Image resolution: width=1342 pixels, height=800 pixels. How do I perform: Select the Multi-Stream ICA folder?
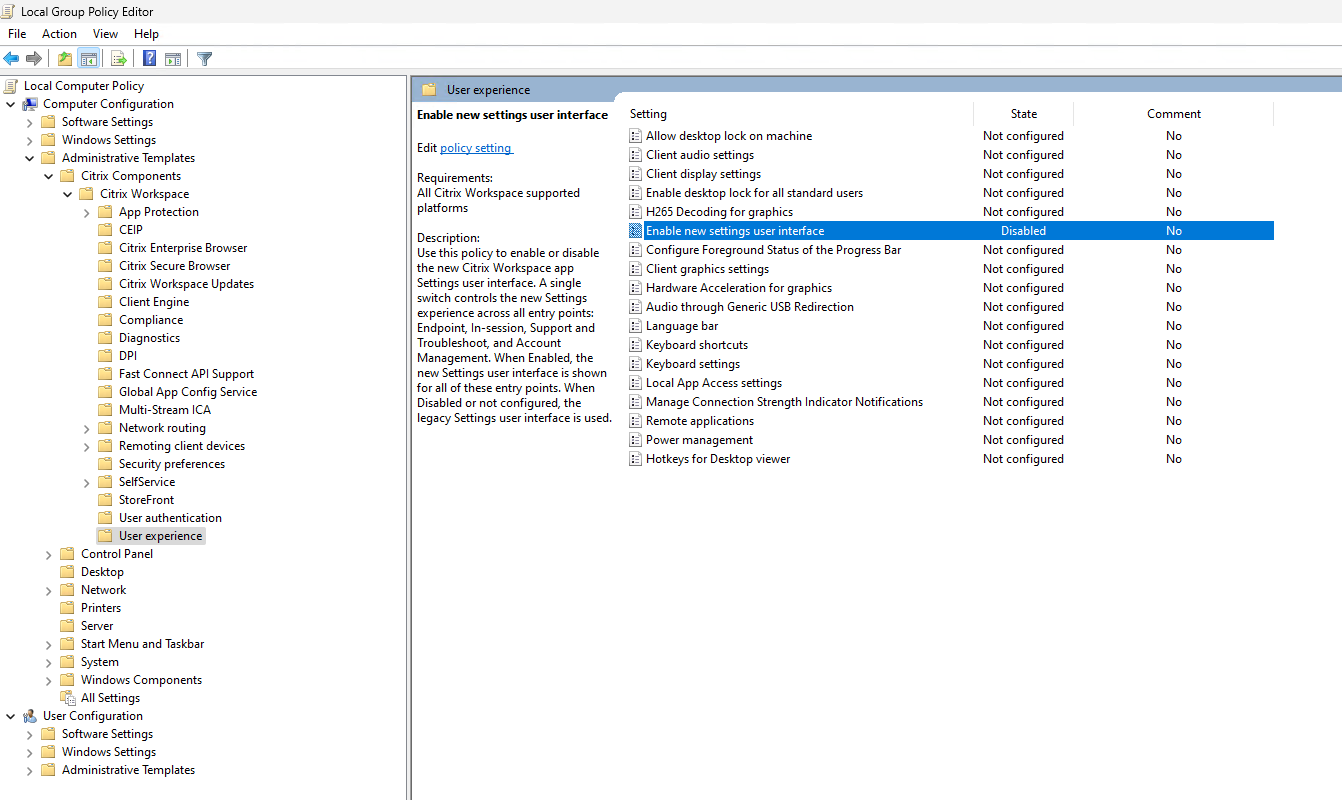tap(165, 410)
